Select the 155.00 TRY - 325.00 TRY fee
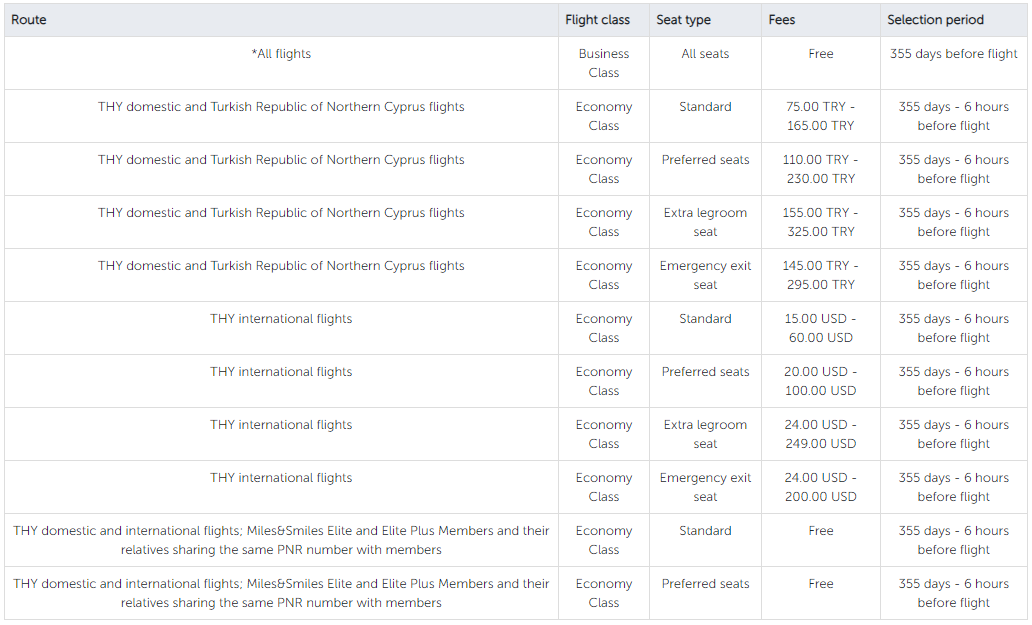This screenshot has height=625, width=1032. point(820,222)
